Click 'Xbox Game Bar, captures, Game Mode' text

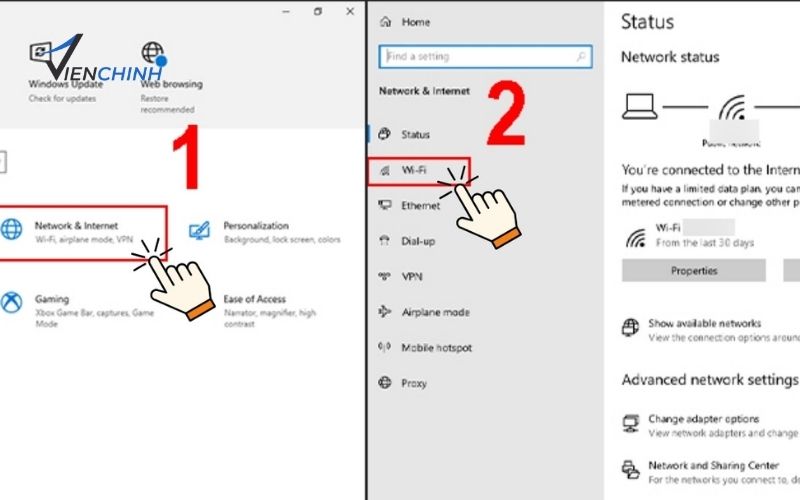94,318
